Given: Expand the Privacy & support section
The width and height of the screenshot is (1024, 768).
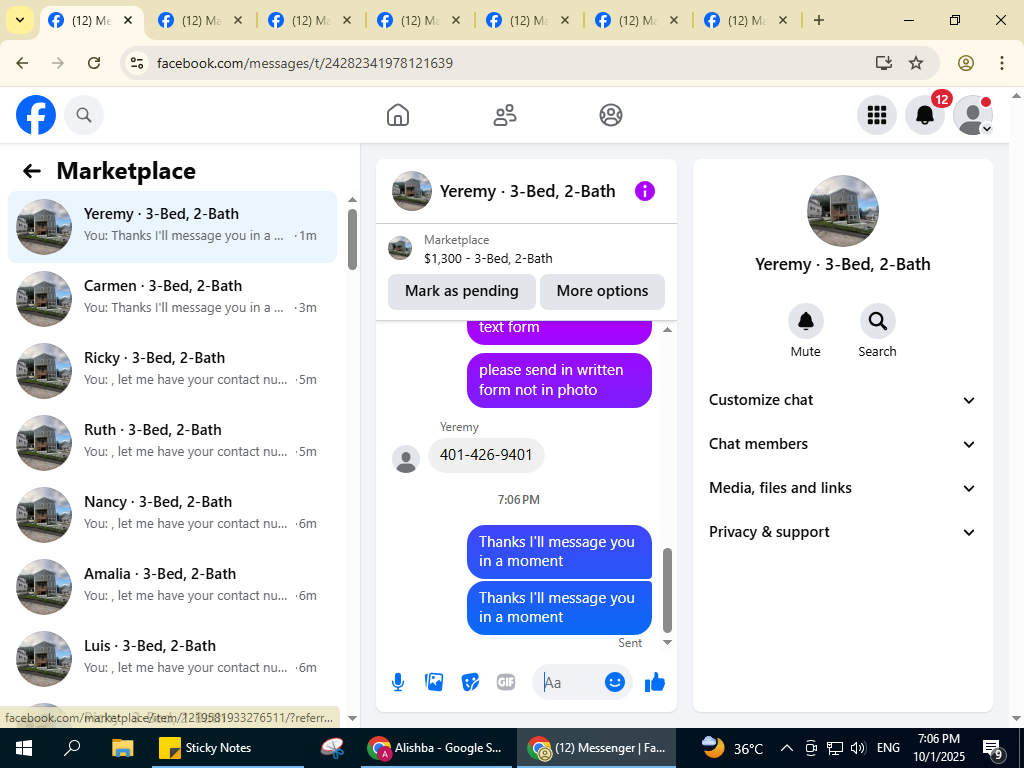Looking at the screenshot, I should click(x=842, y=532).
